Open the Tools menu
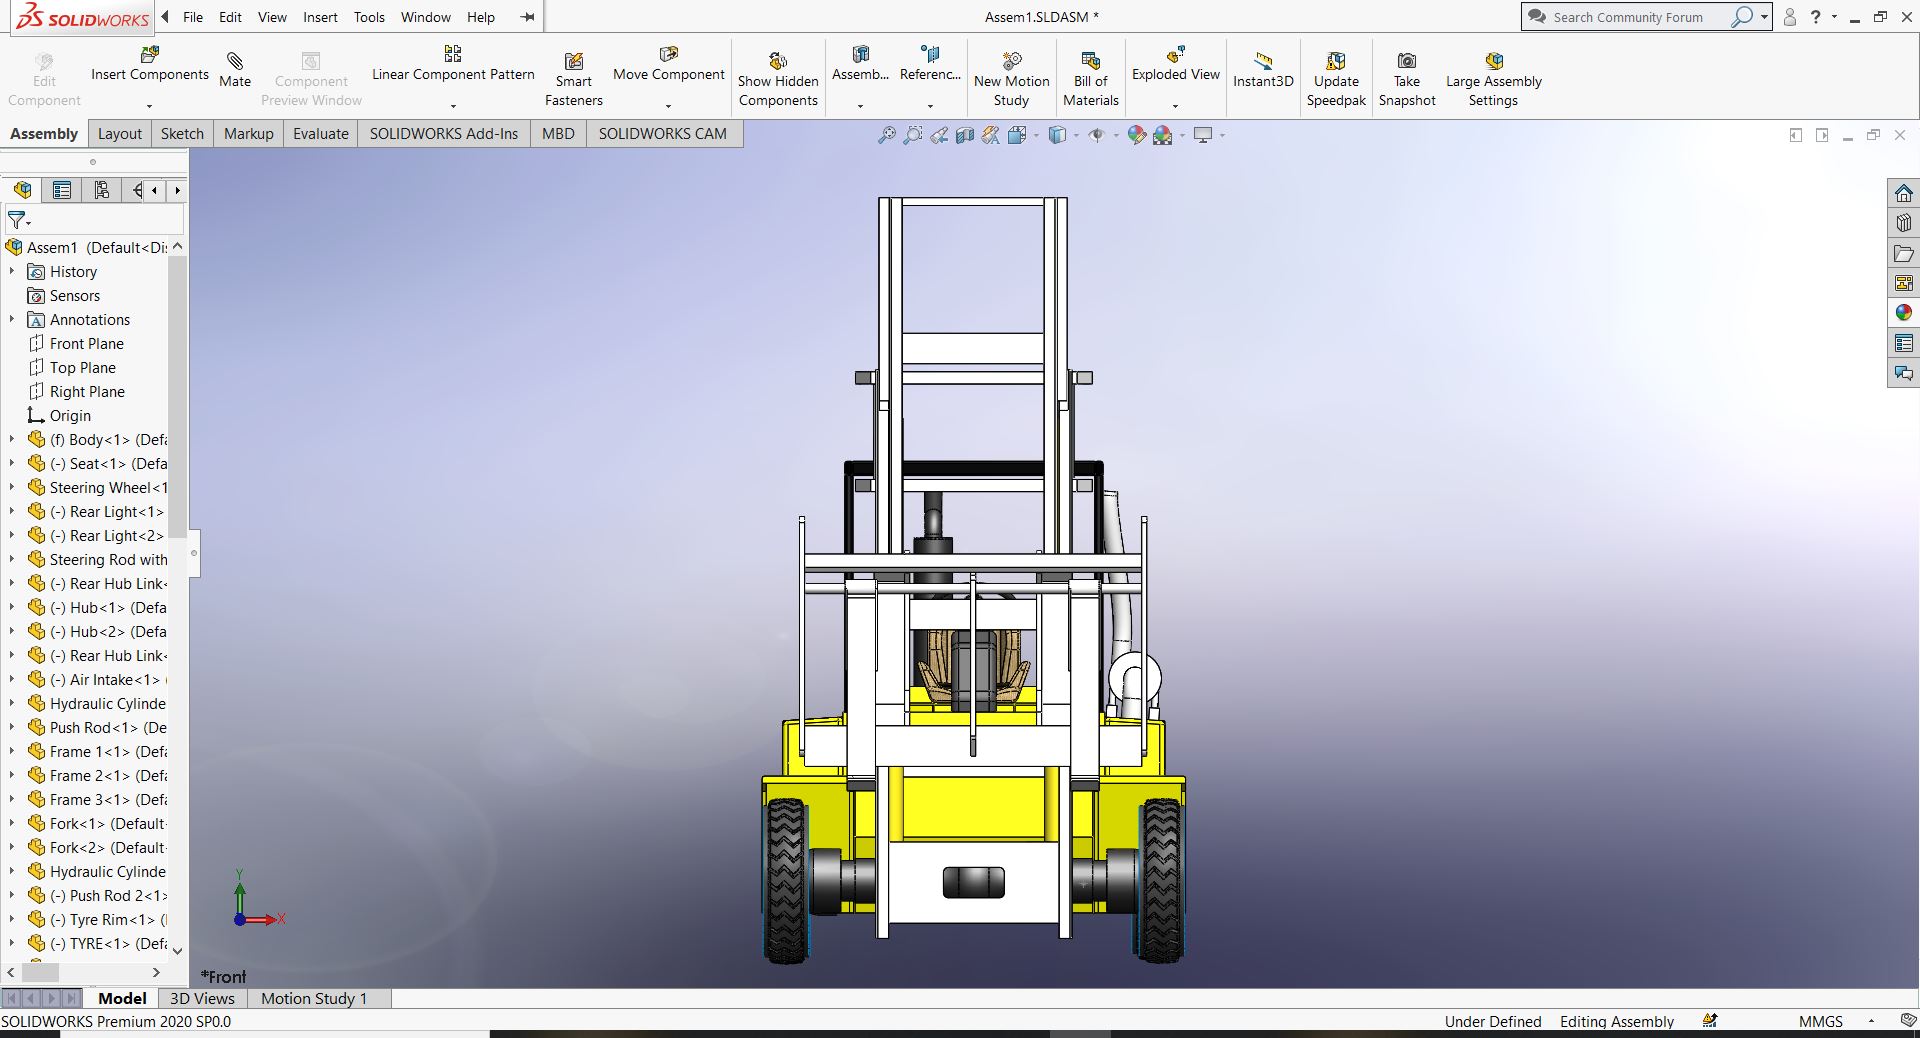 [x=369, y=17]
